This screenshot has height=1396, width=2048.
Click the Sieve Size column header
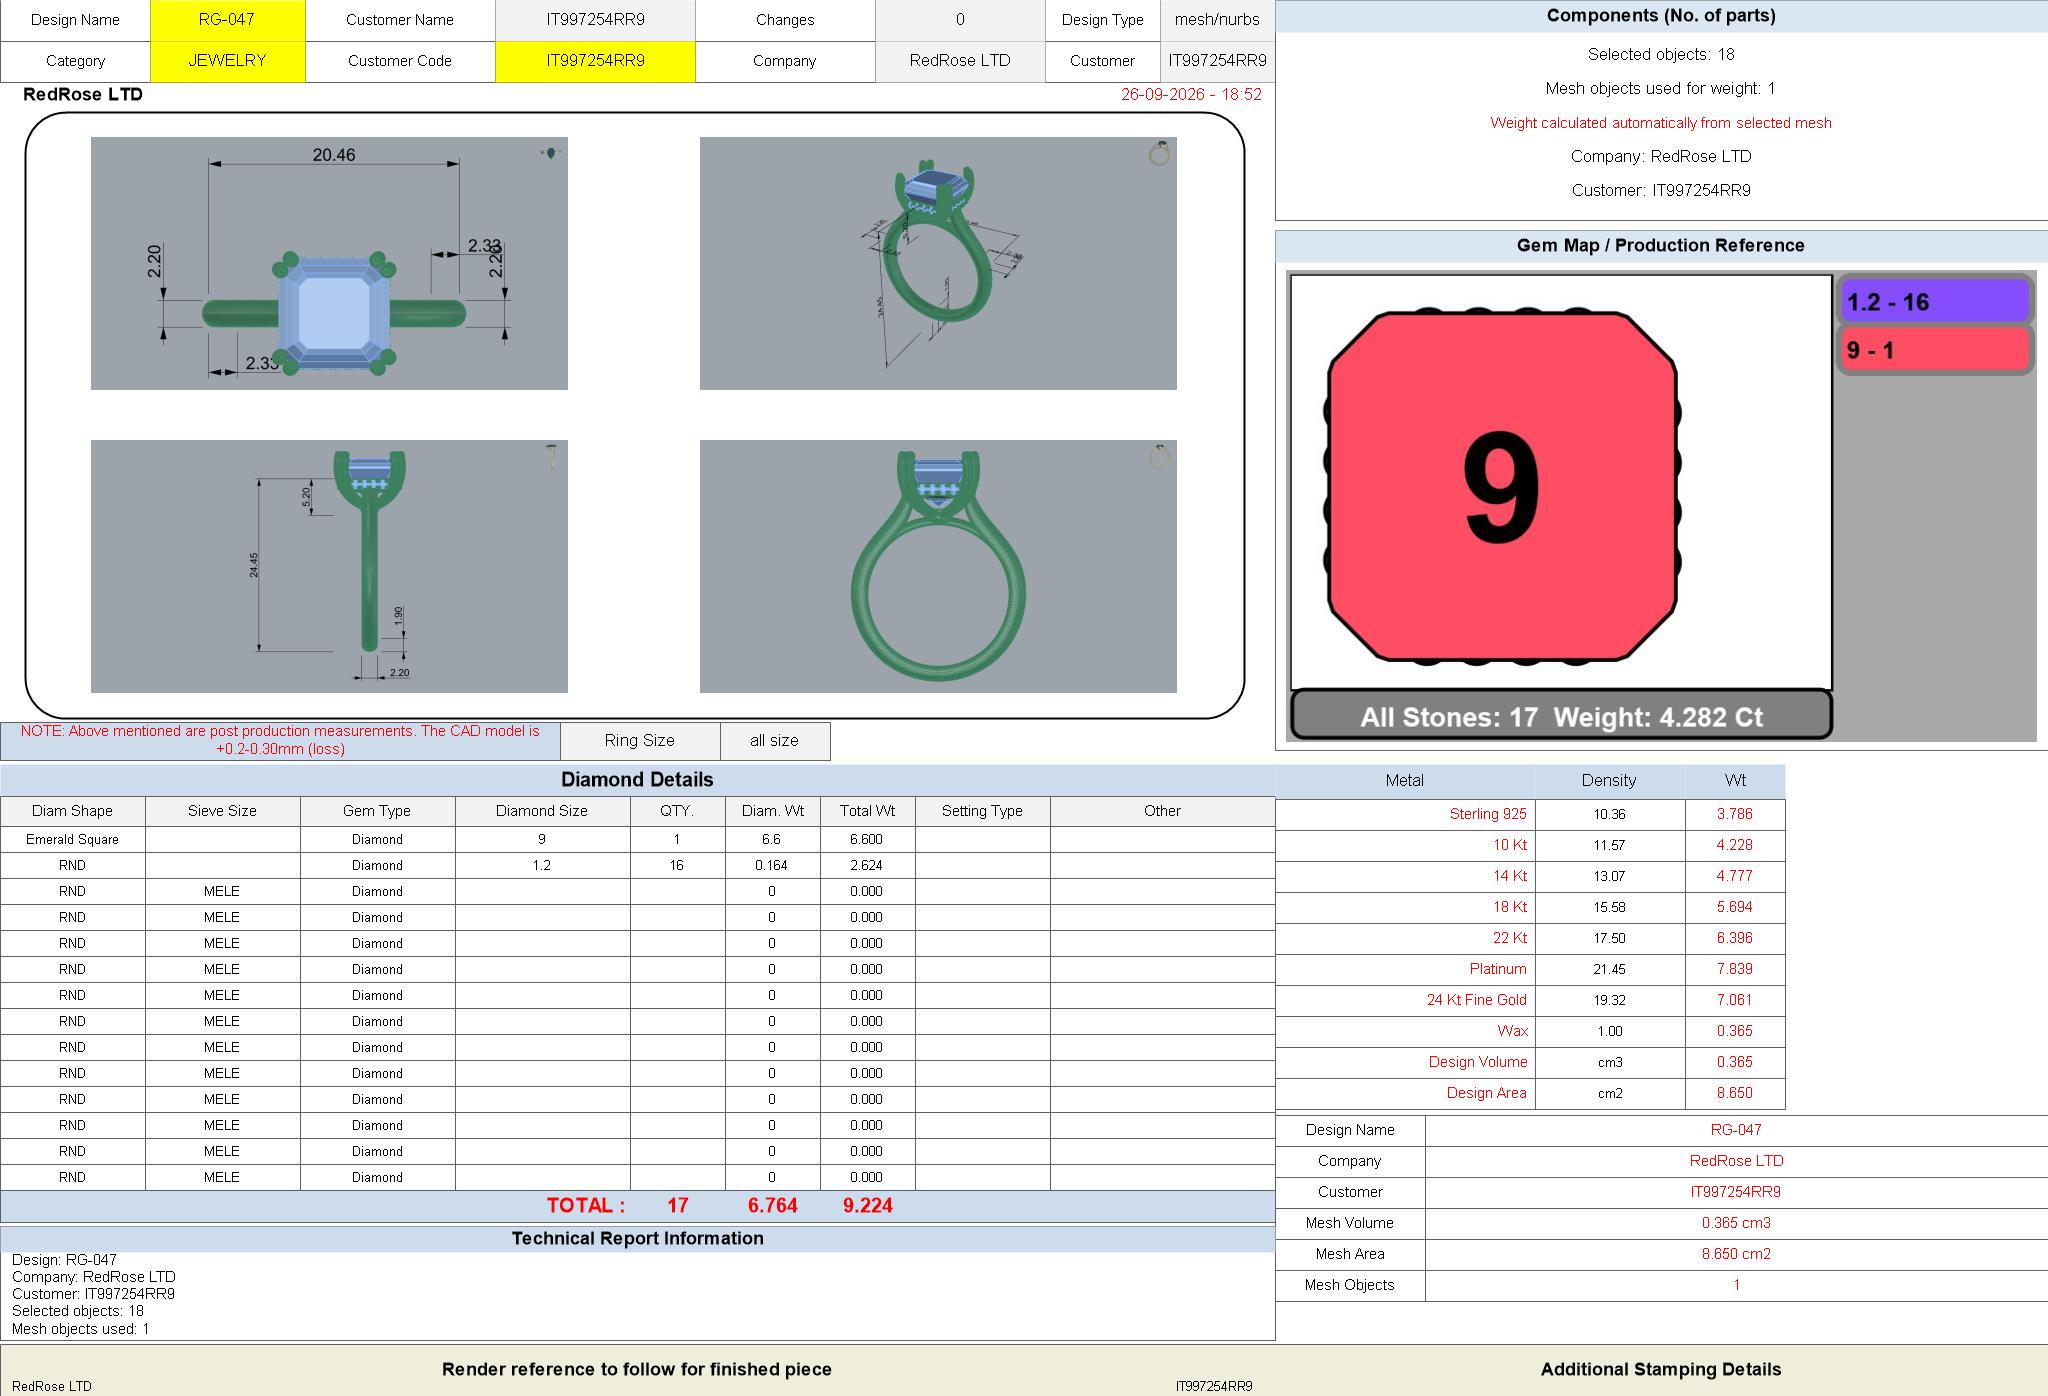point(222,811)
